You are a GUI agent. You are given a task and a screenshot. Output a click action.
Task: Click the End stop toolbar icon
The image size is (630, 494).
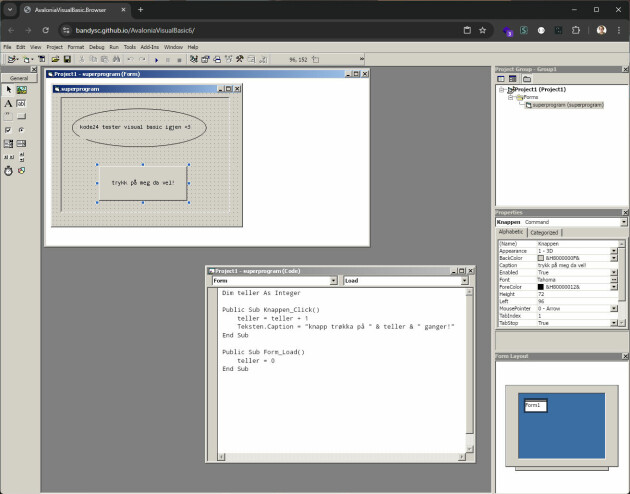coord(179,60)
